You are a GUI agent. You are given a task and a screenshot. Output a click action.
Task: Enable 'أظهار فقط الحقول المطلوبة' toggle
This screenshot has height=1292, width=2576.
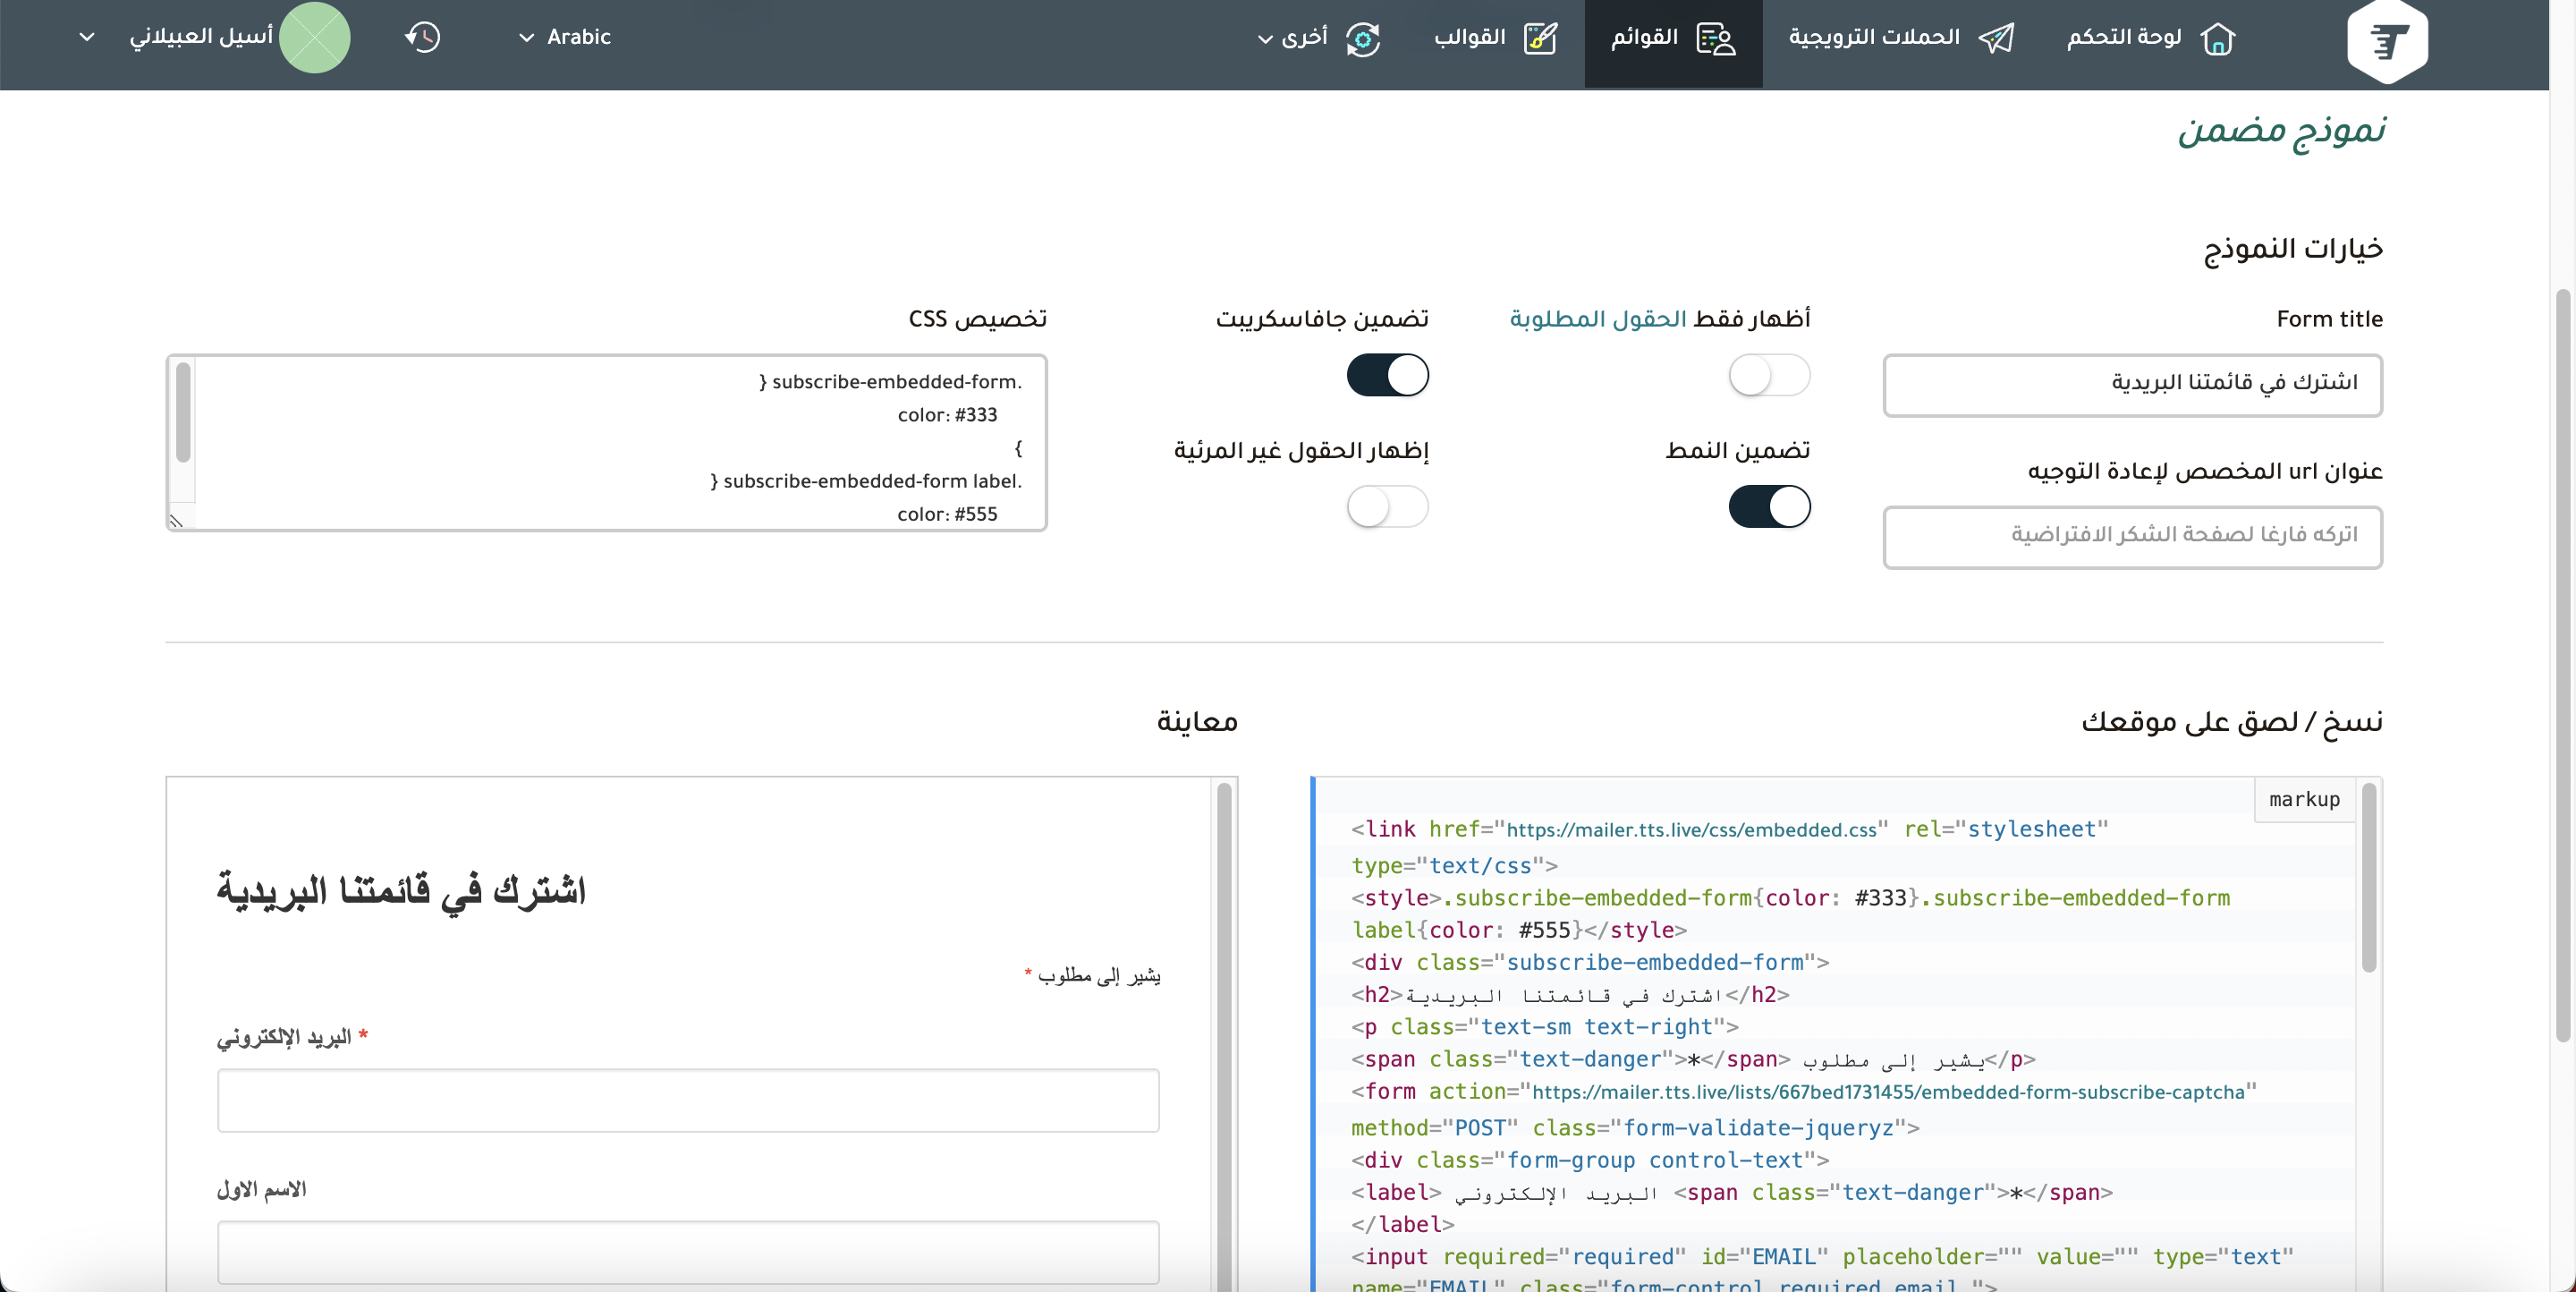click(1769, 376)
